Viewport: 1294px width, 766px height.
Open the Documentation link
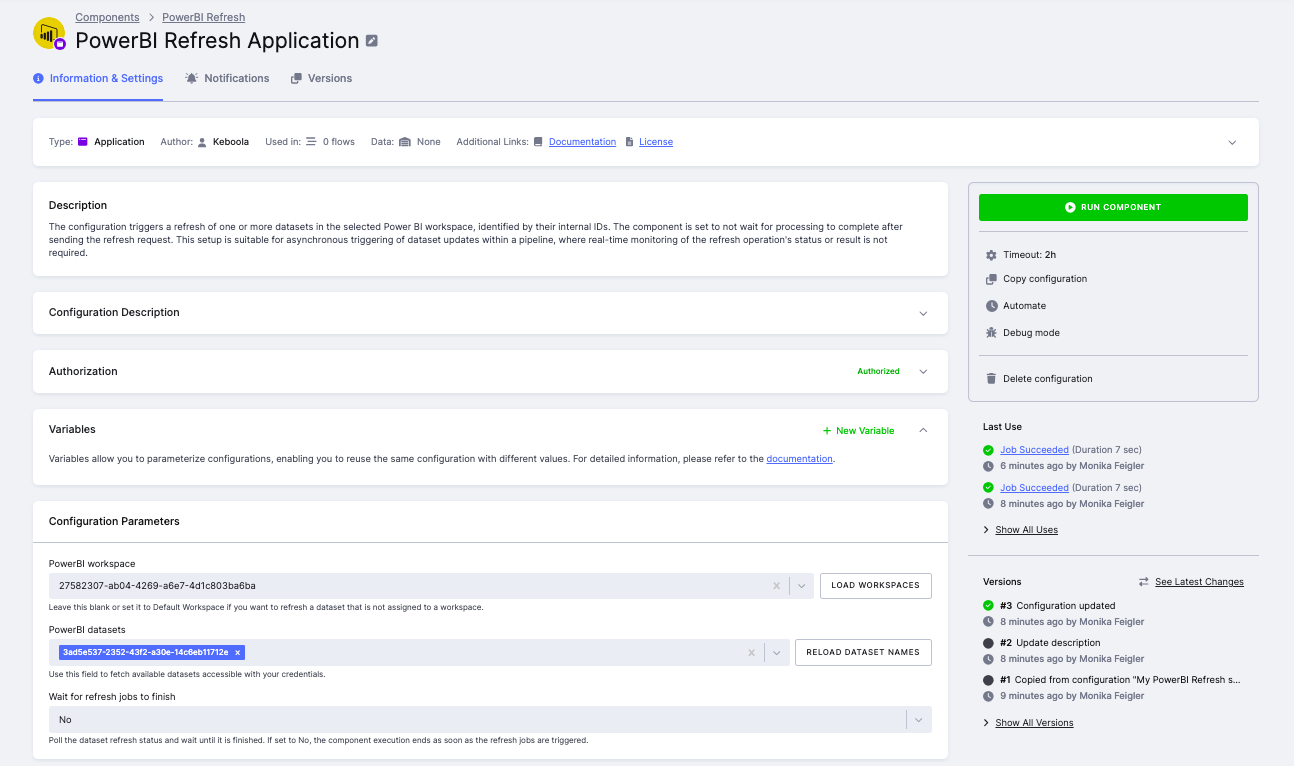[x=582, y=142]
